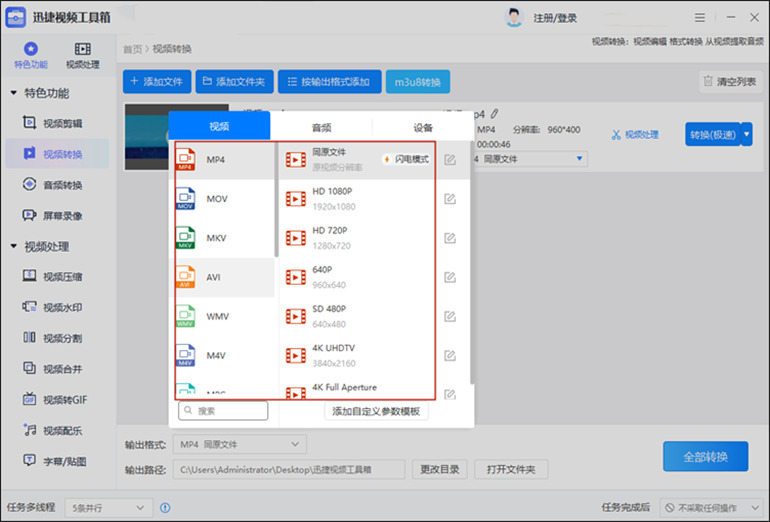Go to 首页 breadcrumb
The height and width of the screenshot is (522, 770).
tap(132, 49)
